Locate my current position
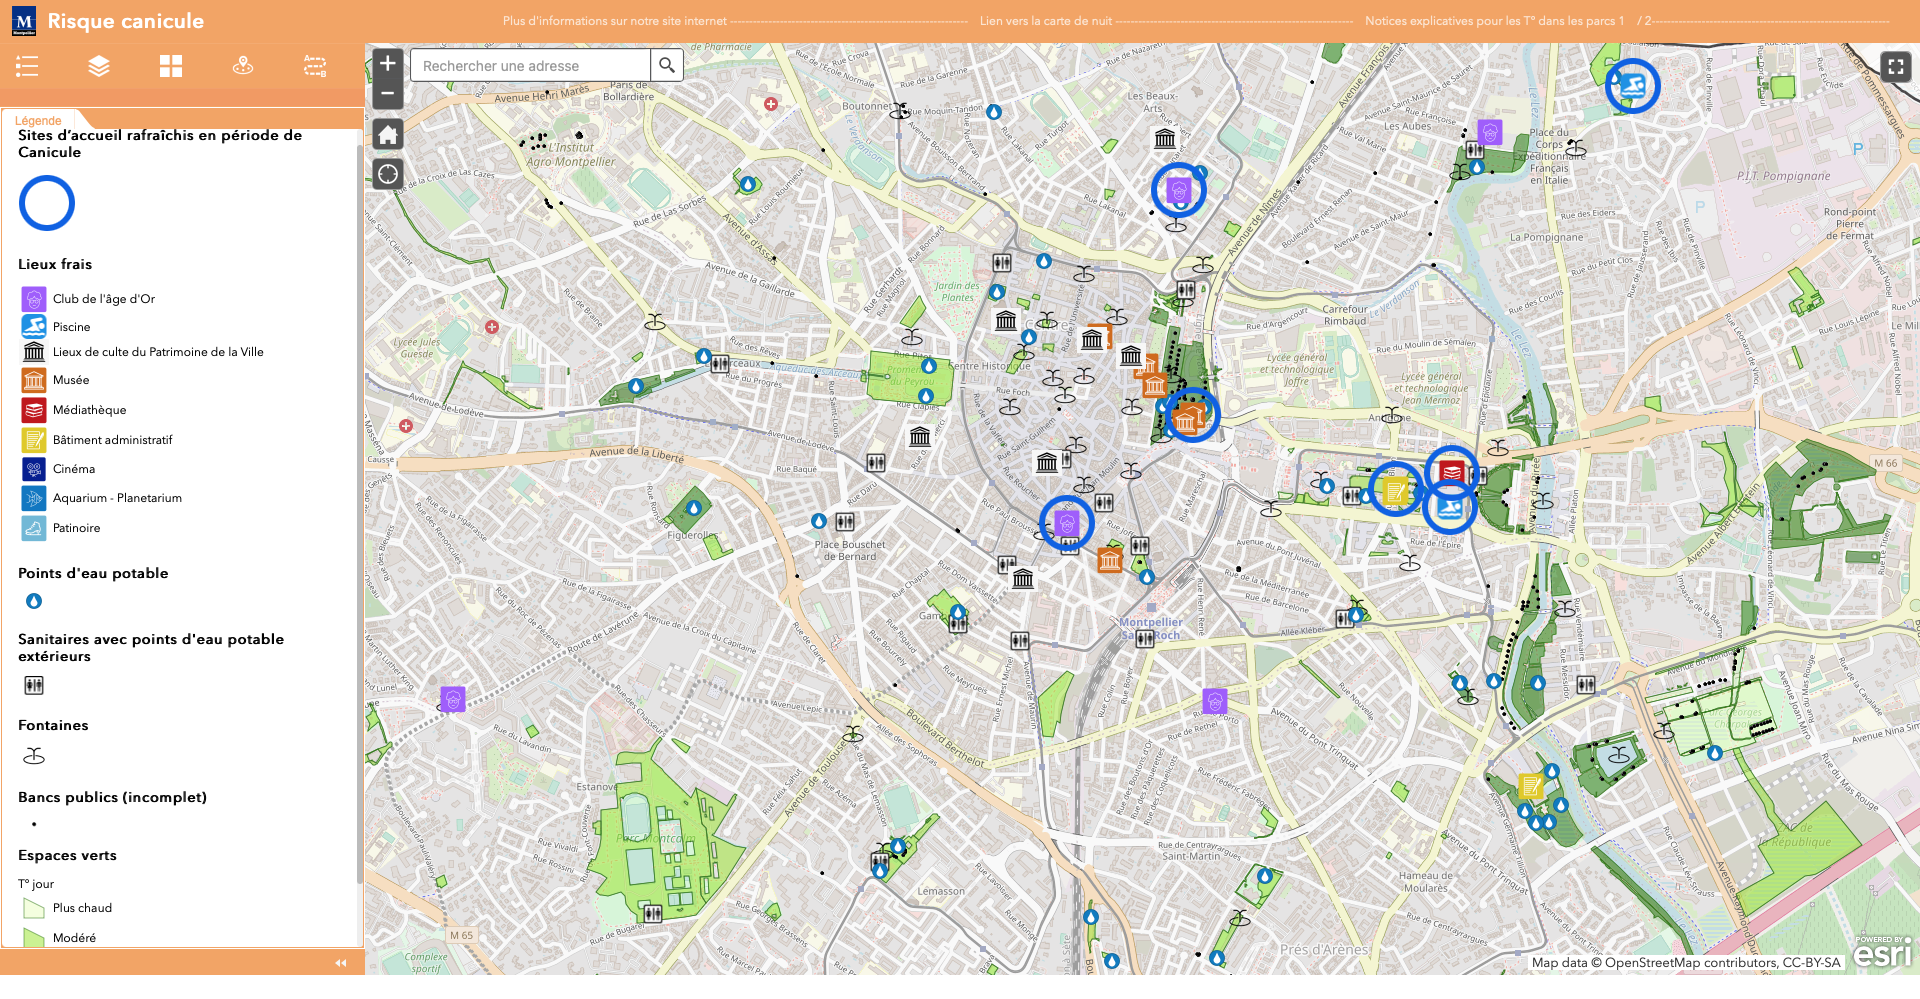Viewport: 1920px width, 999px height. (x=388, y=174)
